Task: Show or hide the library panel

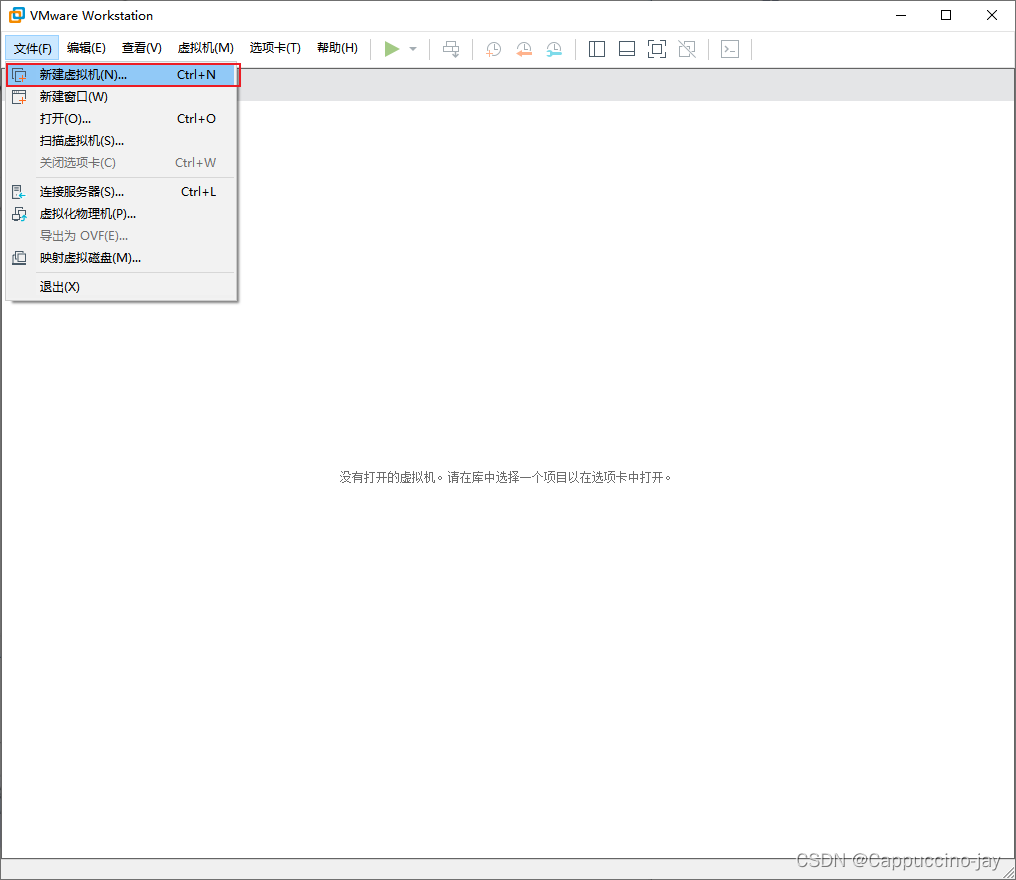Action: coord(596,48)
